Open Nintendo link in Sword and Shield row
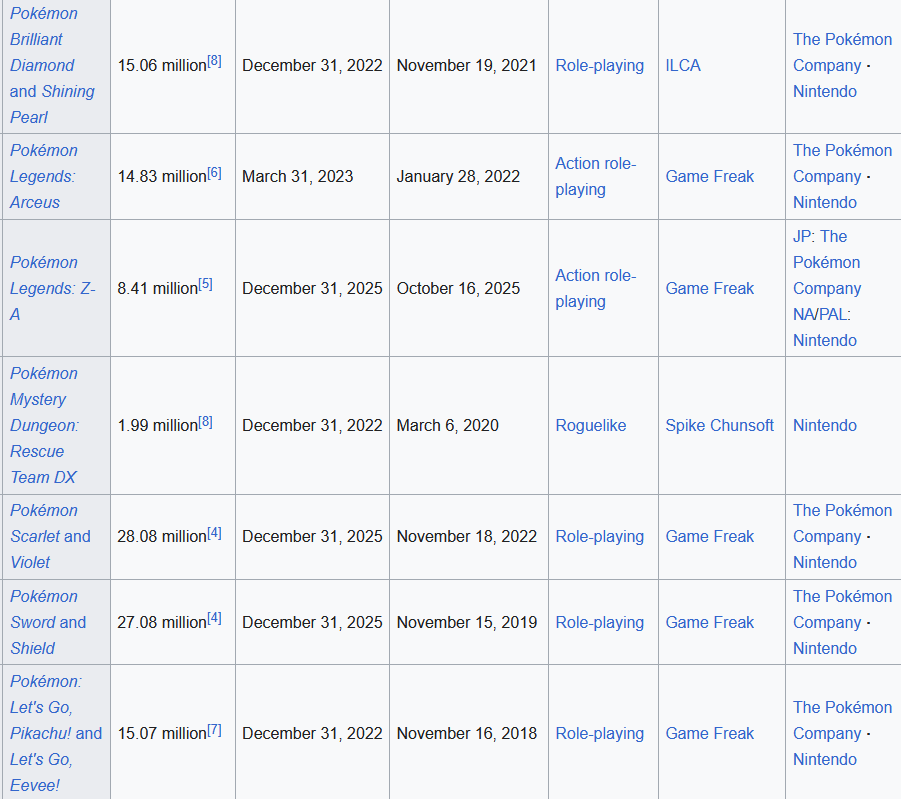The height and width of the screenshot is (799, 901). coord(825,648)
